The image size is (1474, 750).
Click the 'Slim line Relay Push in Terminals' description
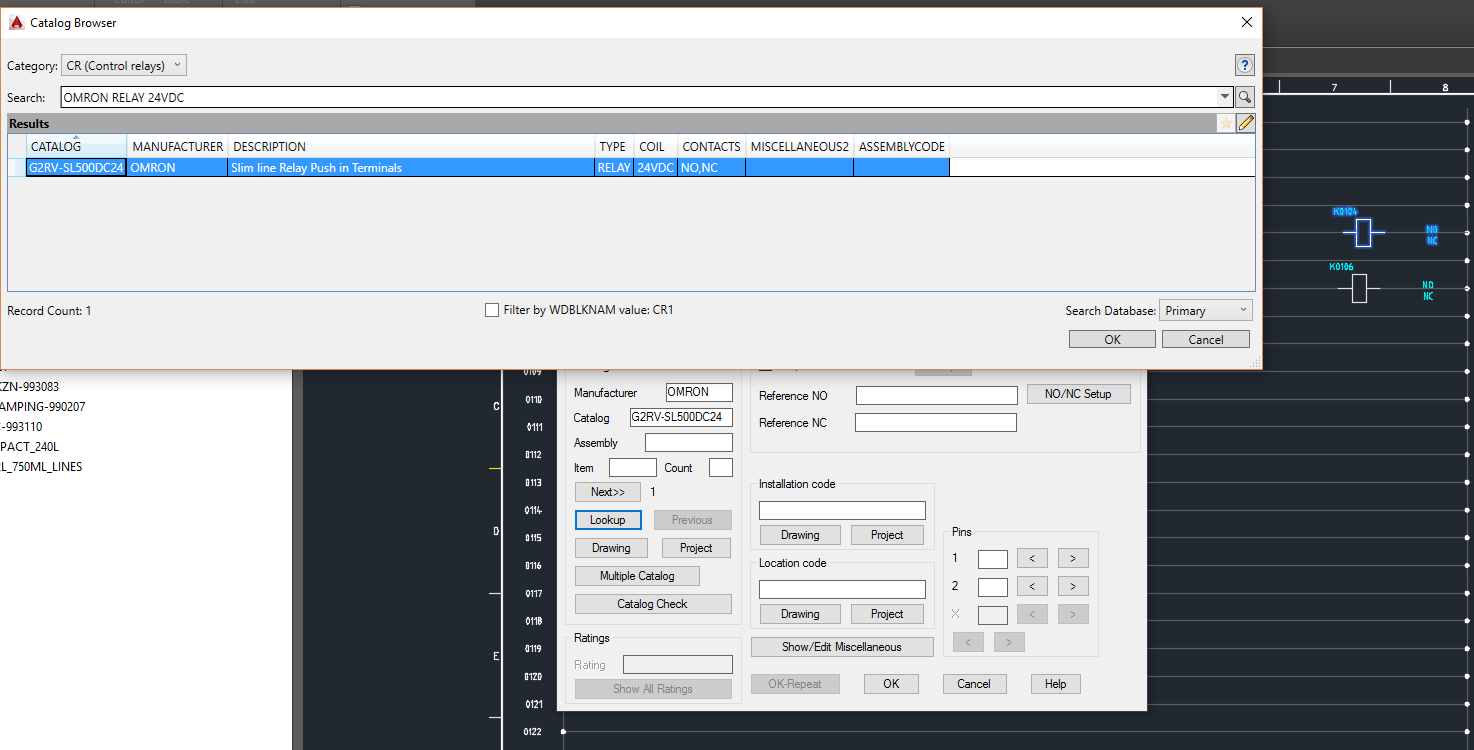tap(317, 168)
